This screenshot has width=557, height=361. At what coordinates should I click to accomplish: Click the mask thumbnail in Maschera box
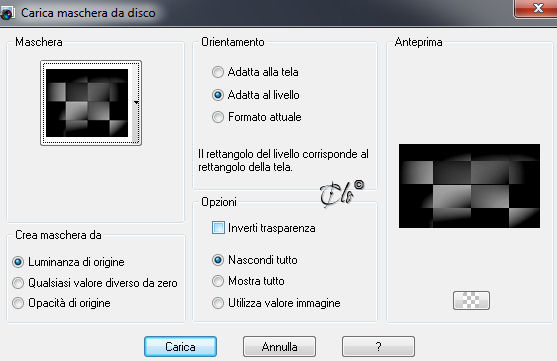pyautogui.click(x=87, y=103)
